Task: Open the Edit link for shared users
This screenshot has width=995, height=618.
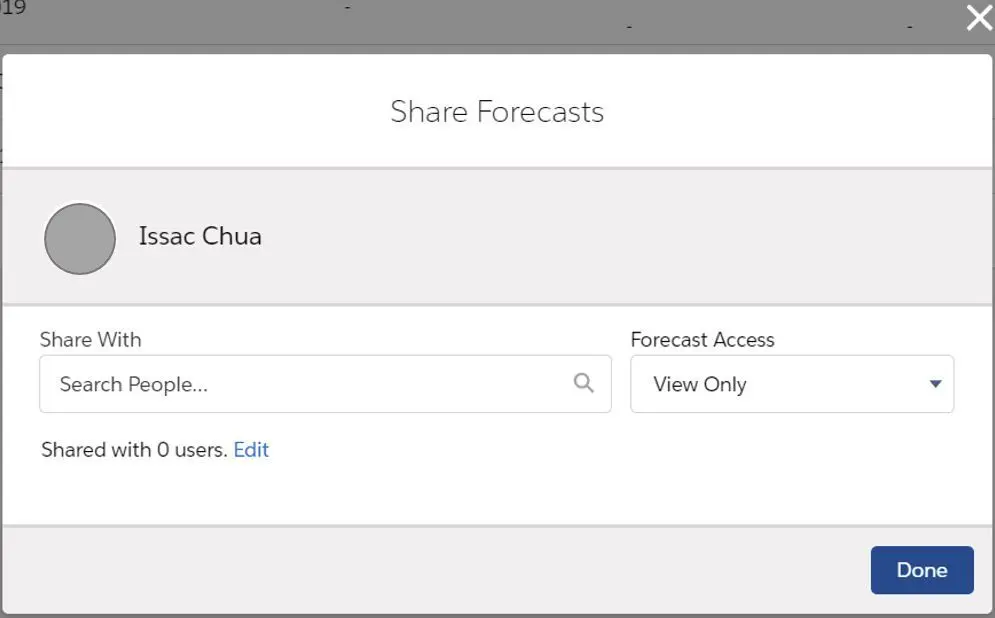Action: click(x=251, y=449)
